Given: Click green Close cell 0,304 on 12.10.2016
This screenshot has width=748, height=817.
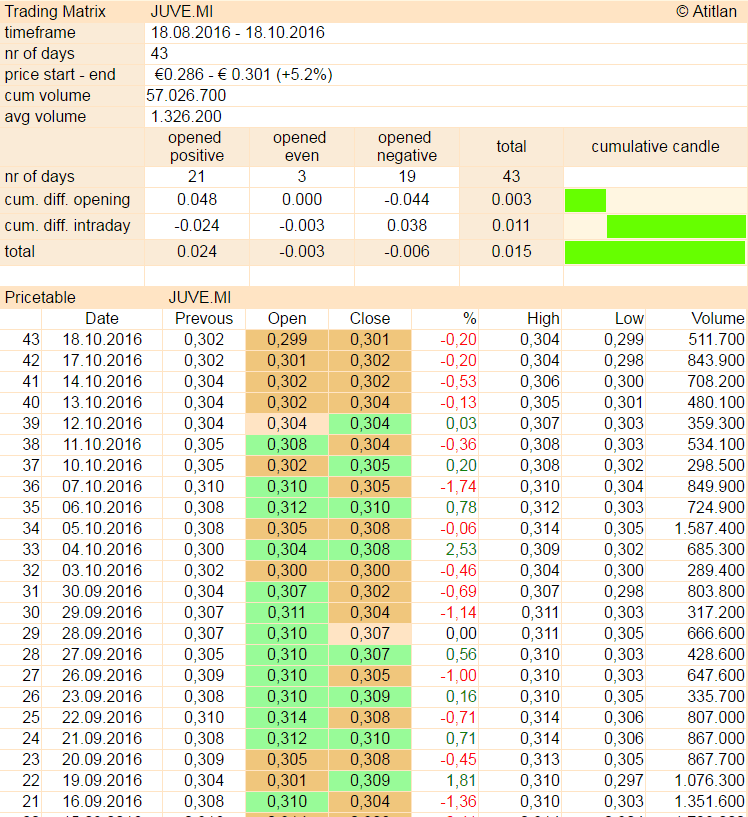Looking at the screenshot, I should pyautogui.click(x=370, y=424).
